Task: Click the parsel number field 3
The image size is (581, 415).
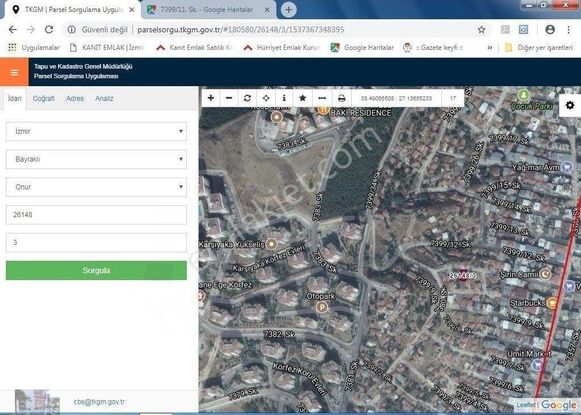Action: [x=96, y=243]
